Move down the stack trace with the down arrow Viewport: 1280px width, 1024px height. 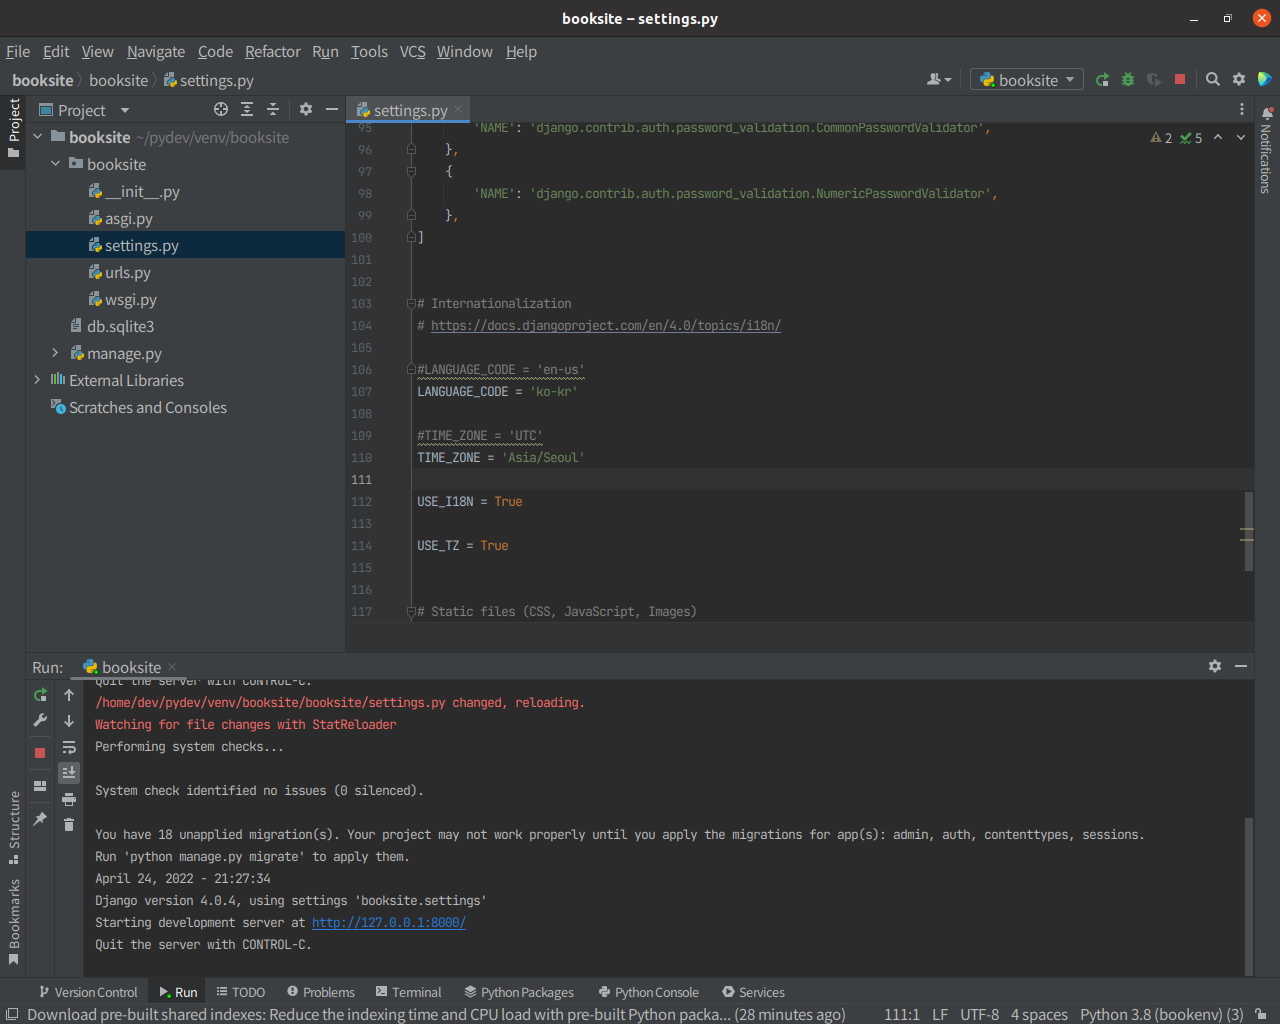[69, 721]
